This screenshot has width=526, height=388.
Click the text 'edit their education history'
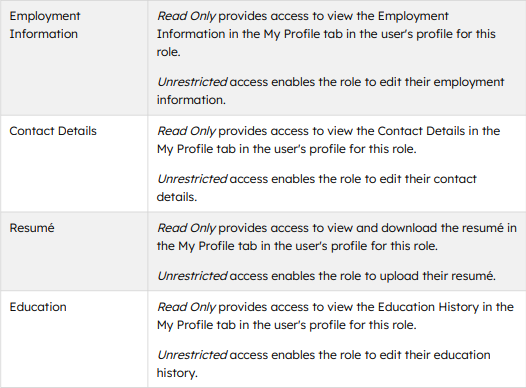[324, 364]
